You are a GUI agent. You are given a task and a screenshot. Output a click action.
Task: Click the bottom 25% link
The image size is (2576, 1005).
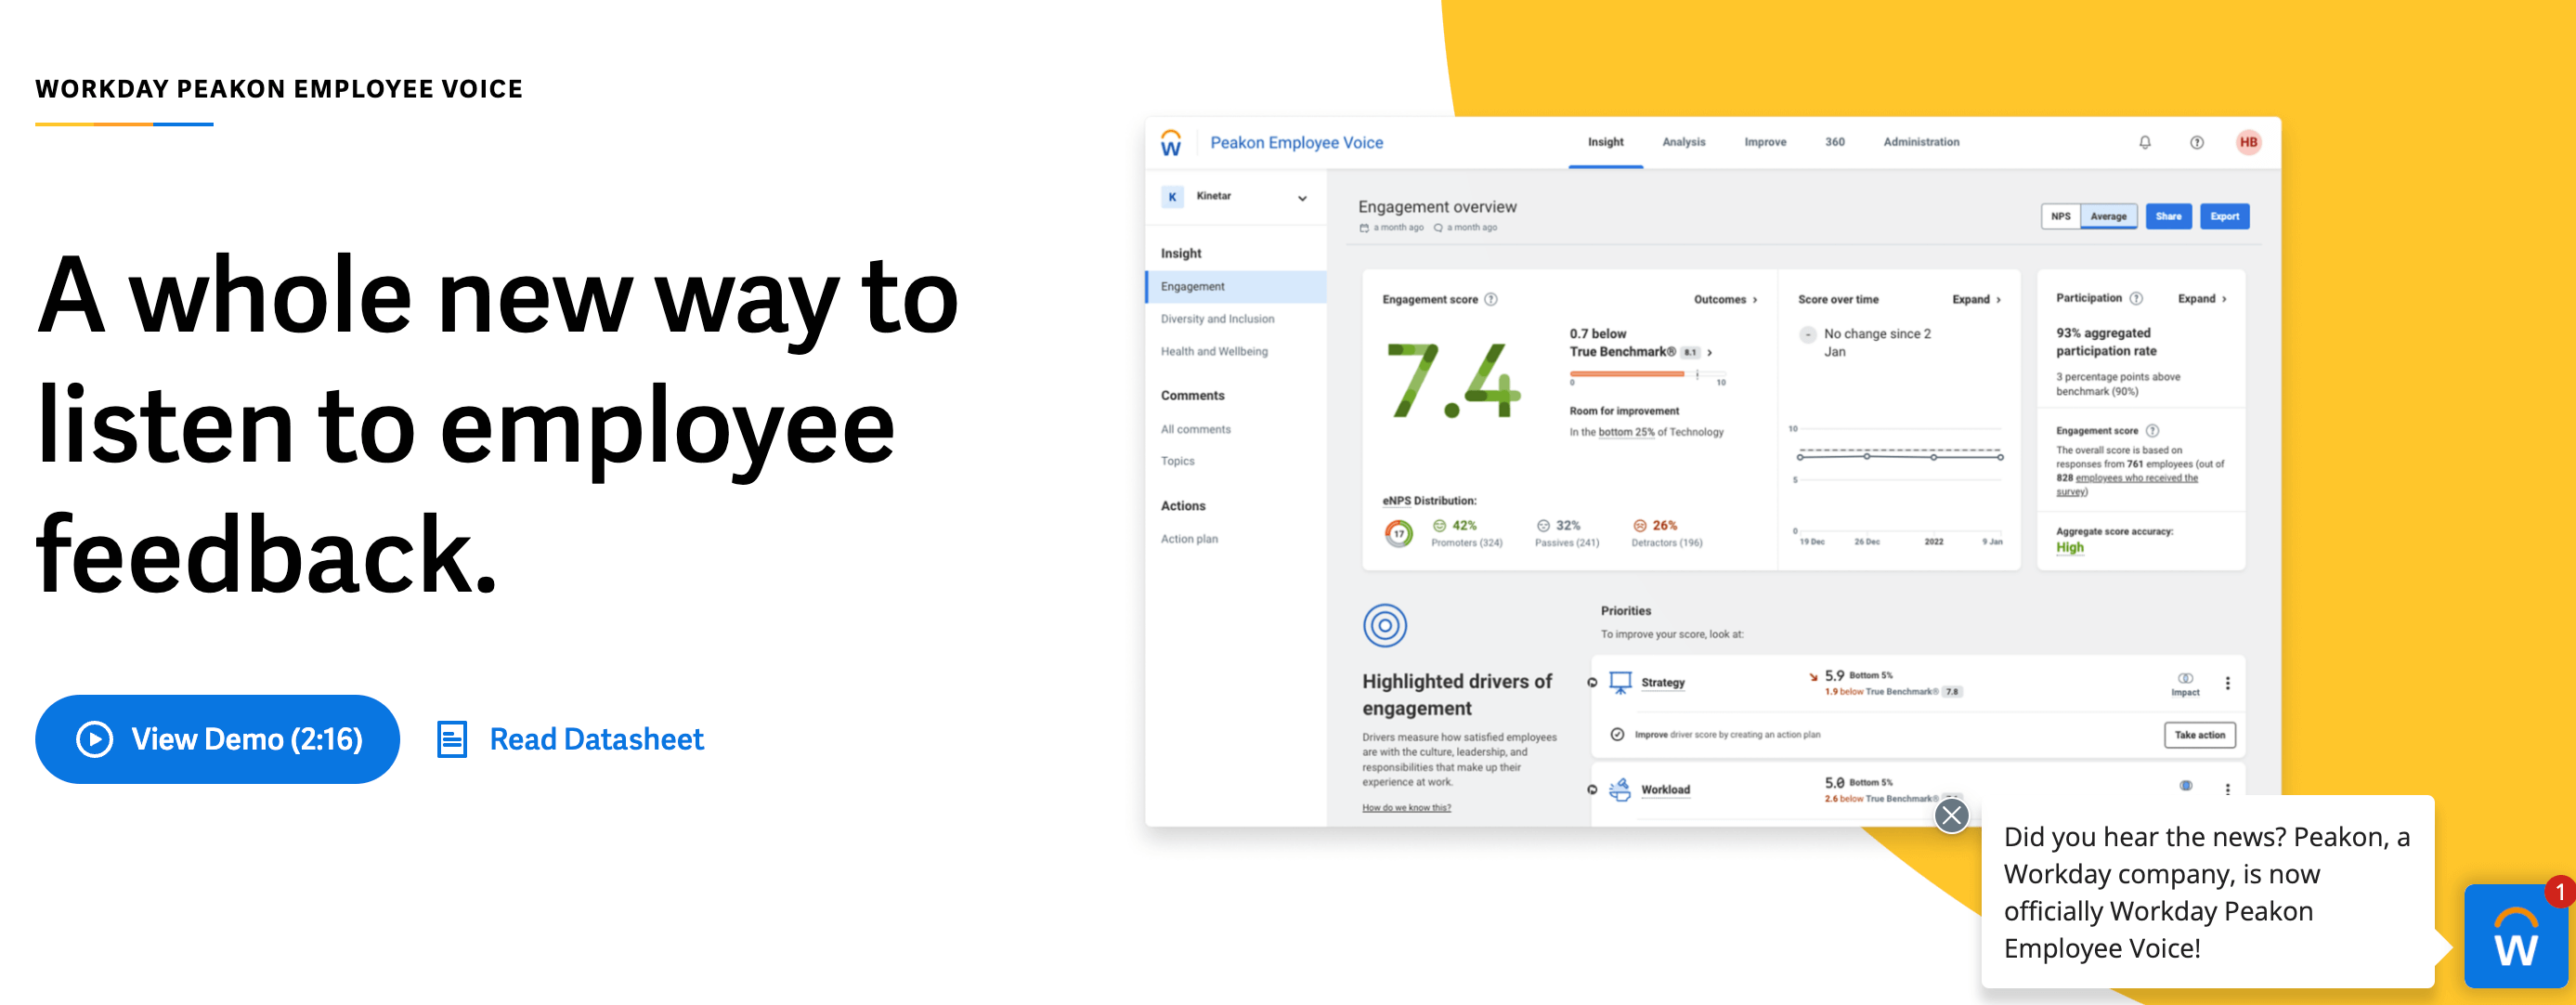1626,433
